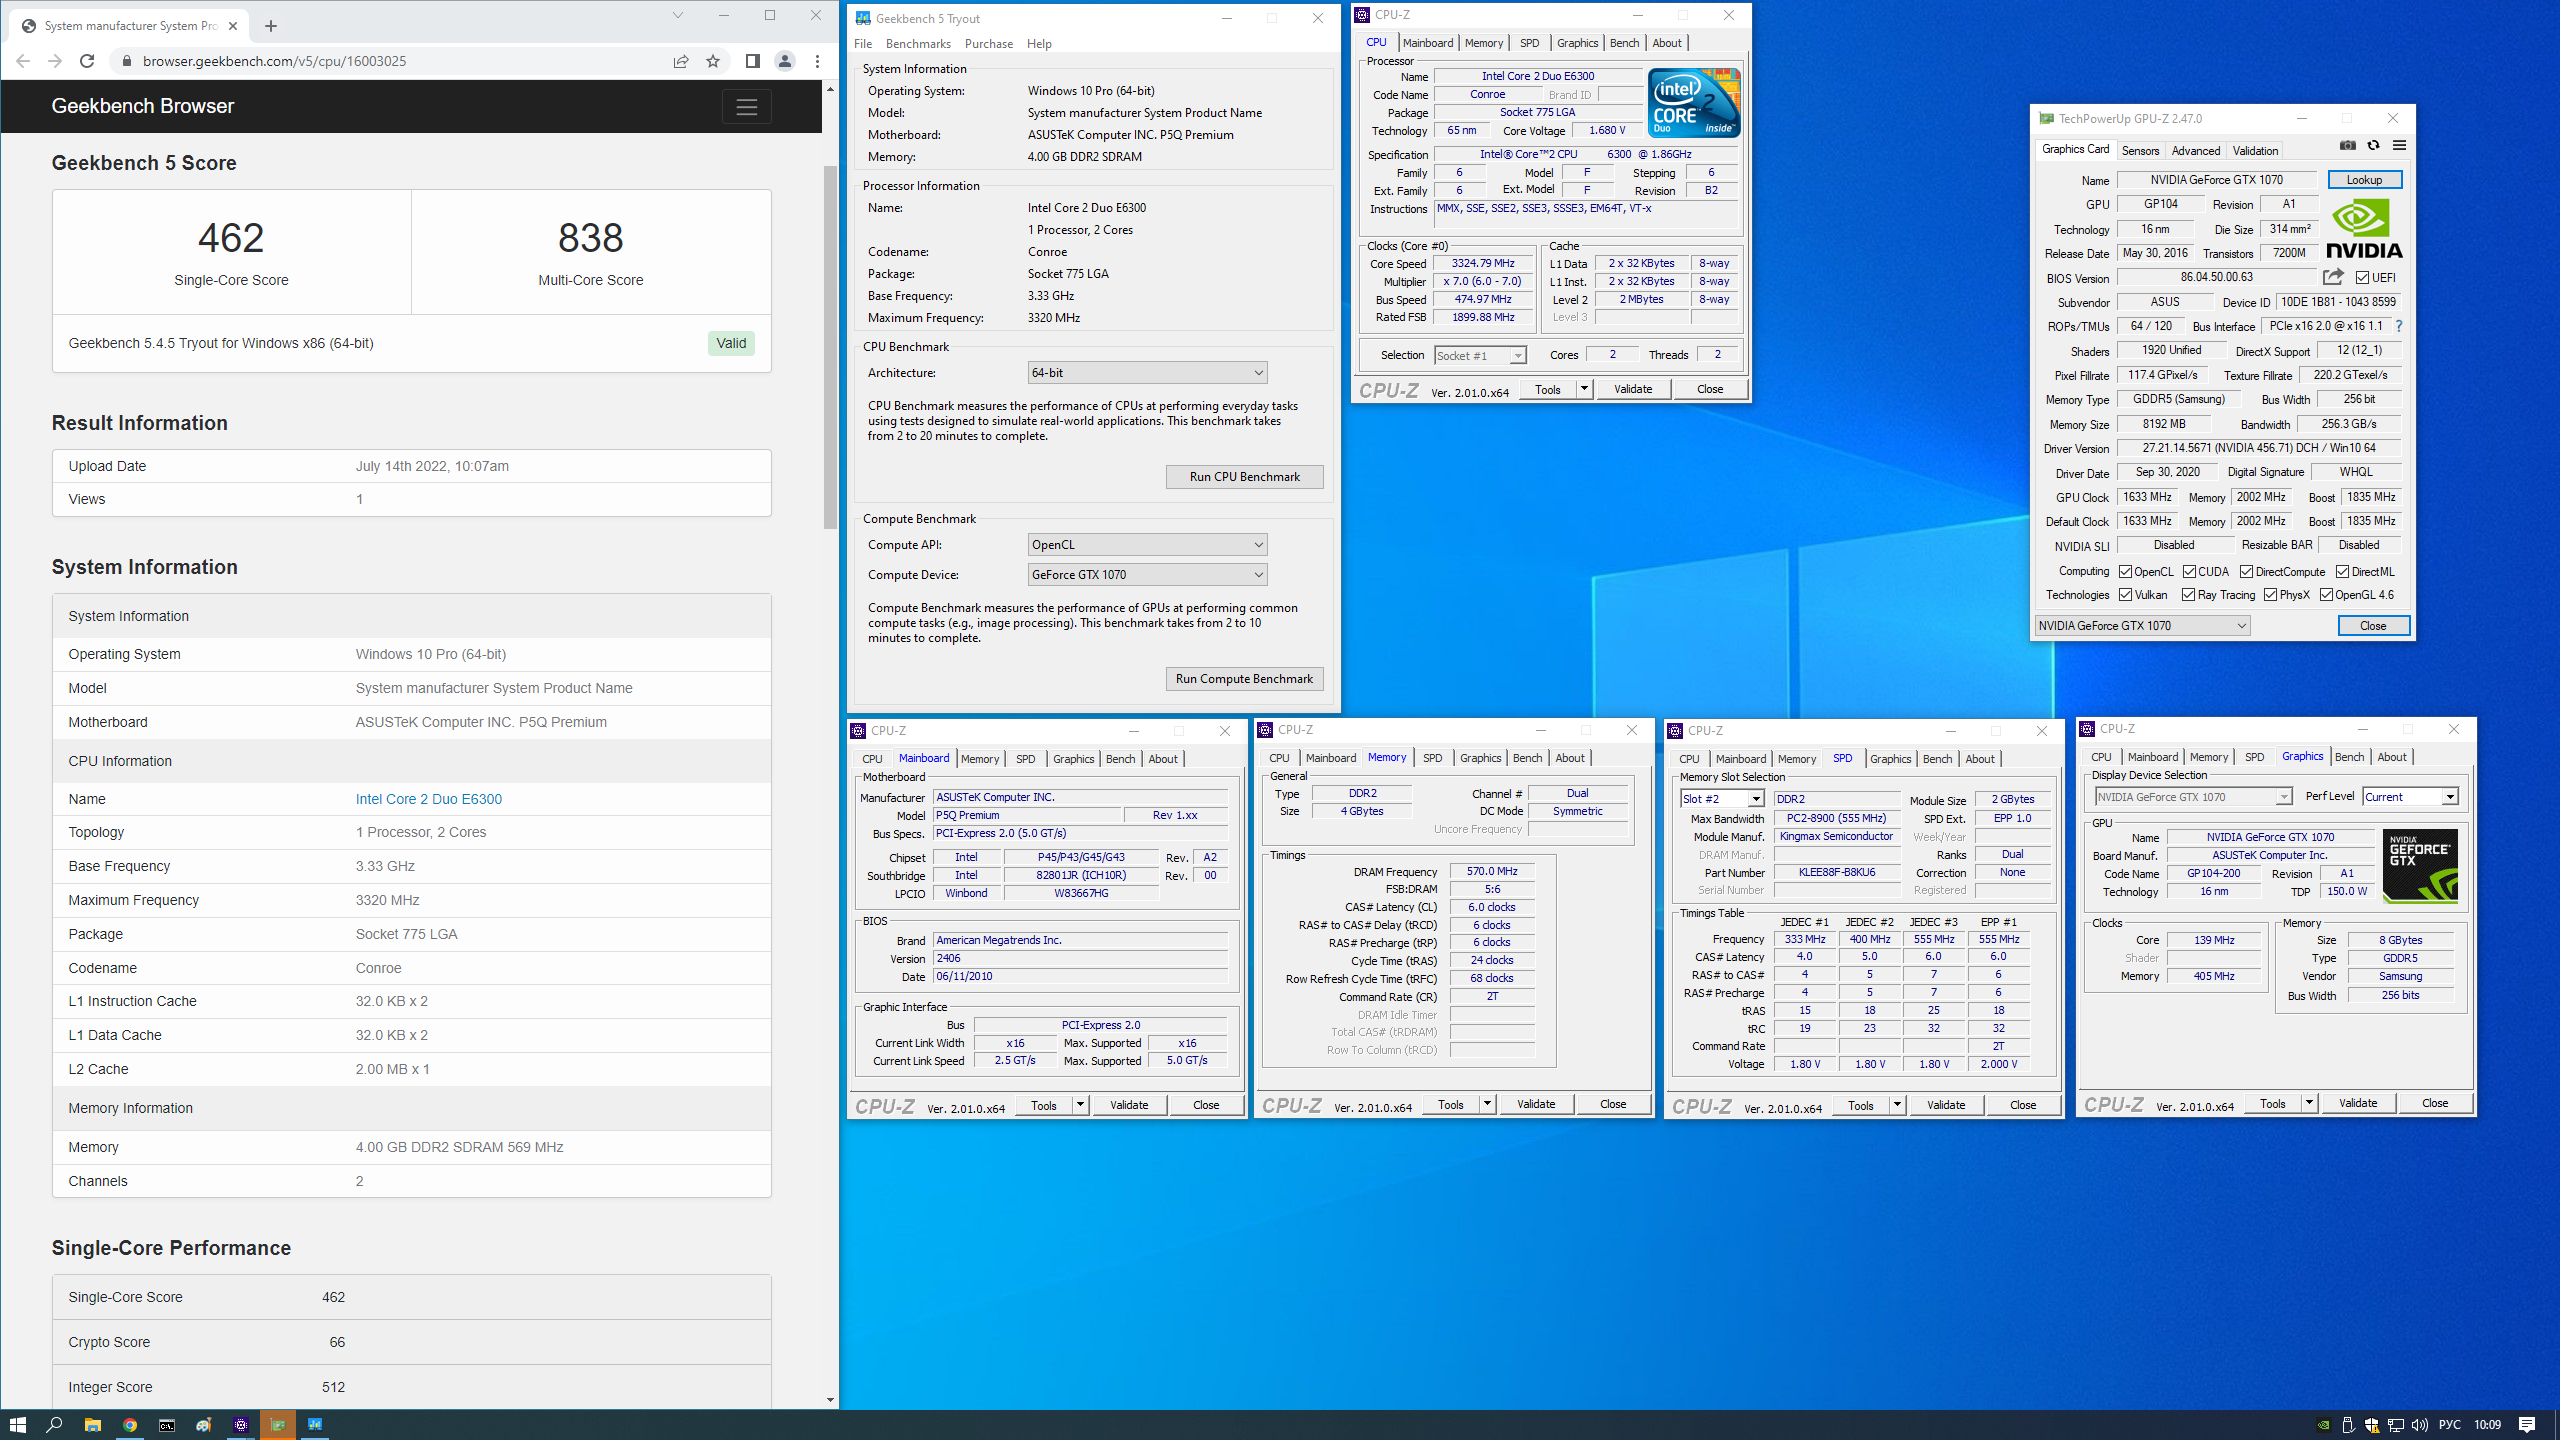The image size is (2560, 1440).
Task: Switch to the Advanced tab in GPU-Z
Action: point(2196,151)
